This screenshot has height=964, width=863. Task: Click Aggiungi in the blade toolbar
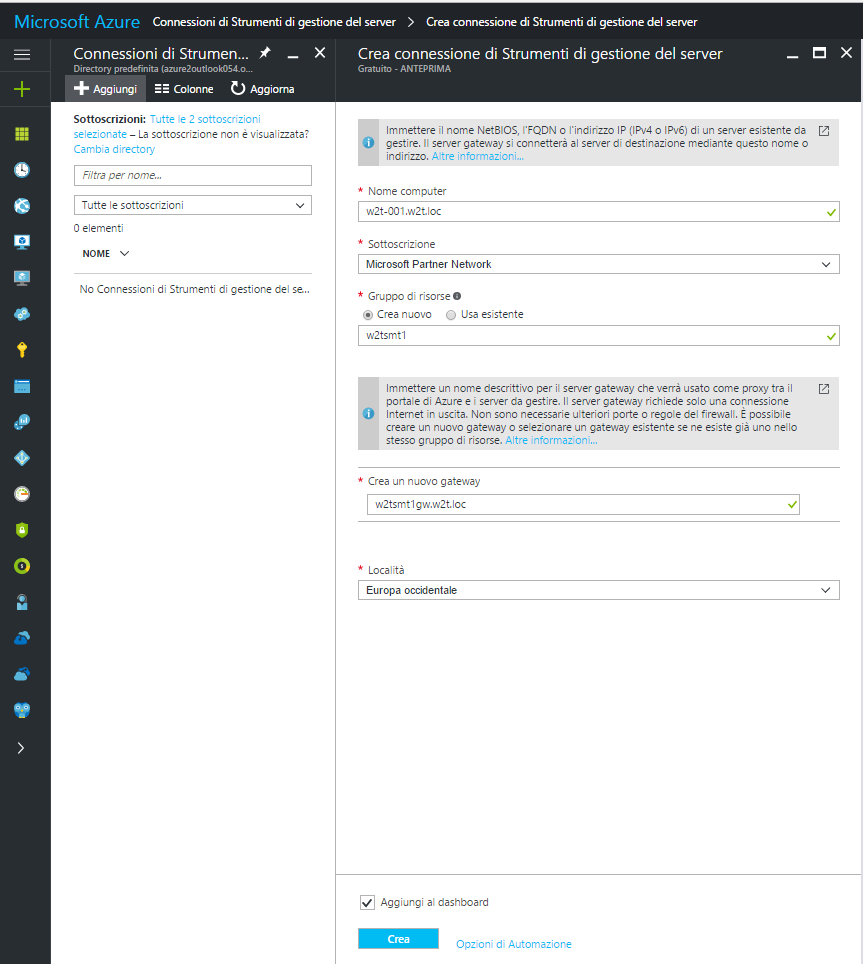coord(105,89)
